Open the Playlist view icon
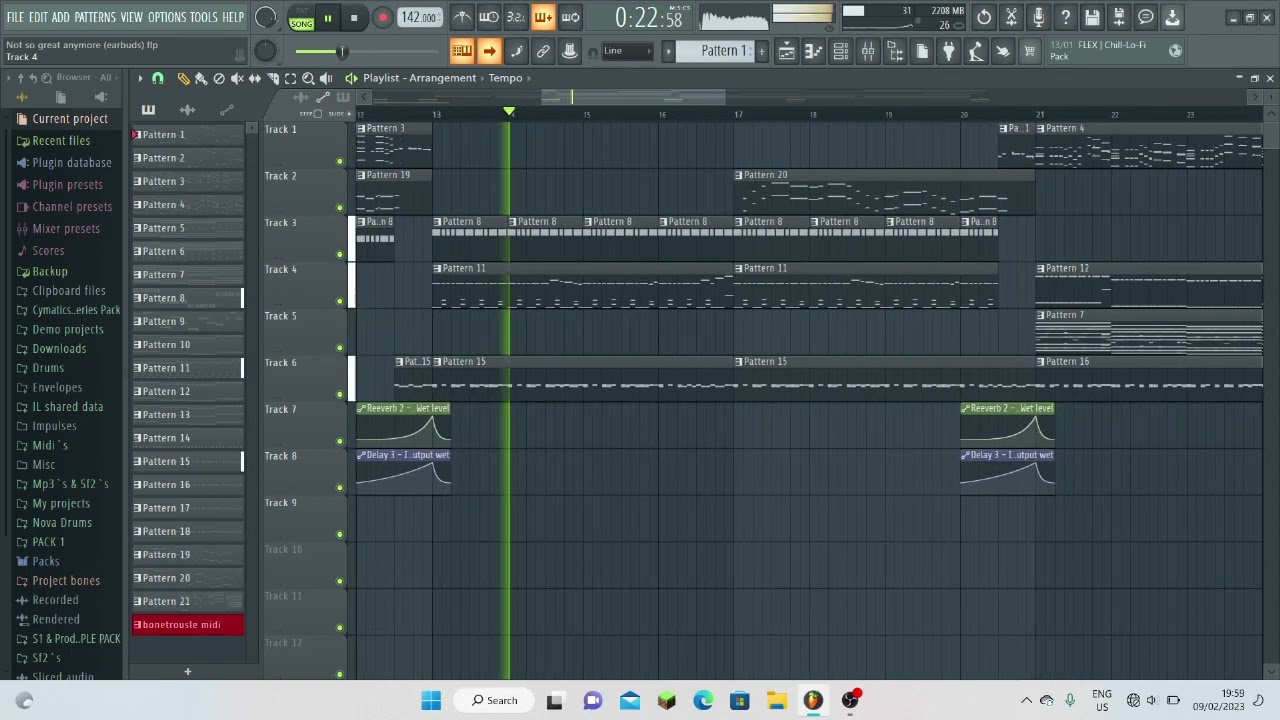 coord(787,51)
